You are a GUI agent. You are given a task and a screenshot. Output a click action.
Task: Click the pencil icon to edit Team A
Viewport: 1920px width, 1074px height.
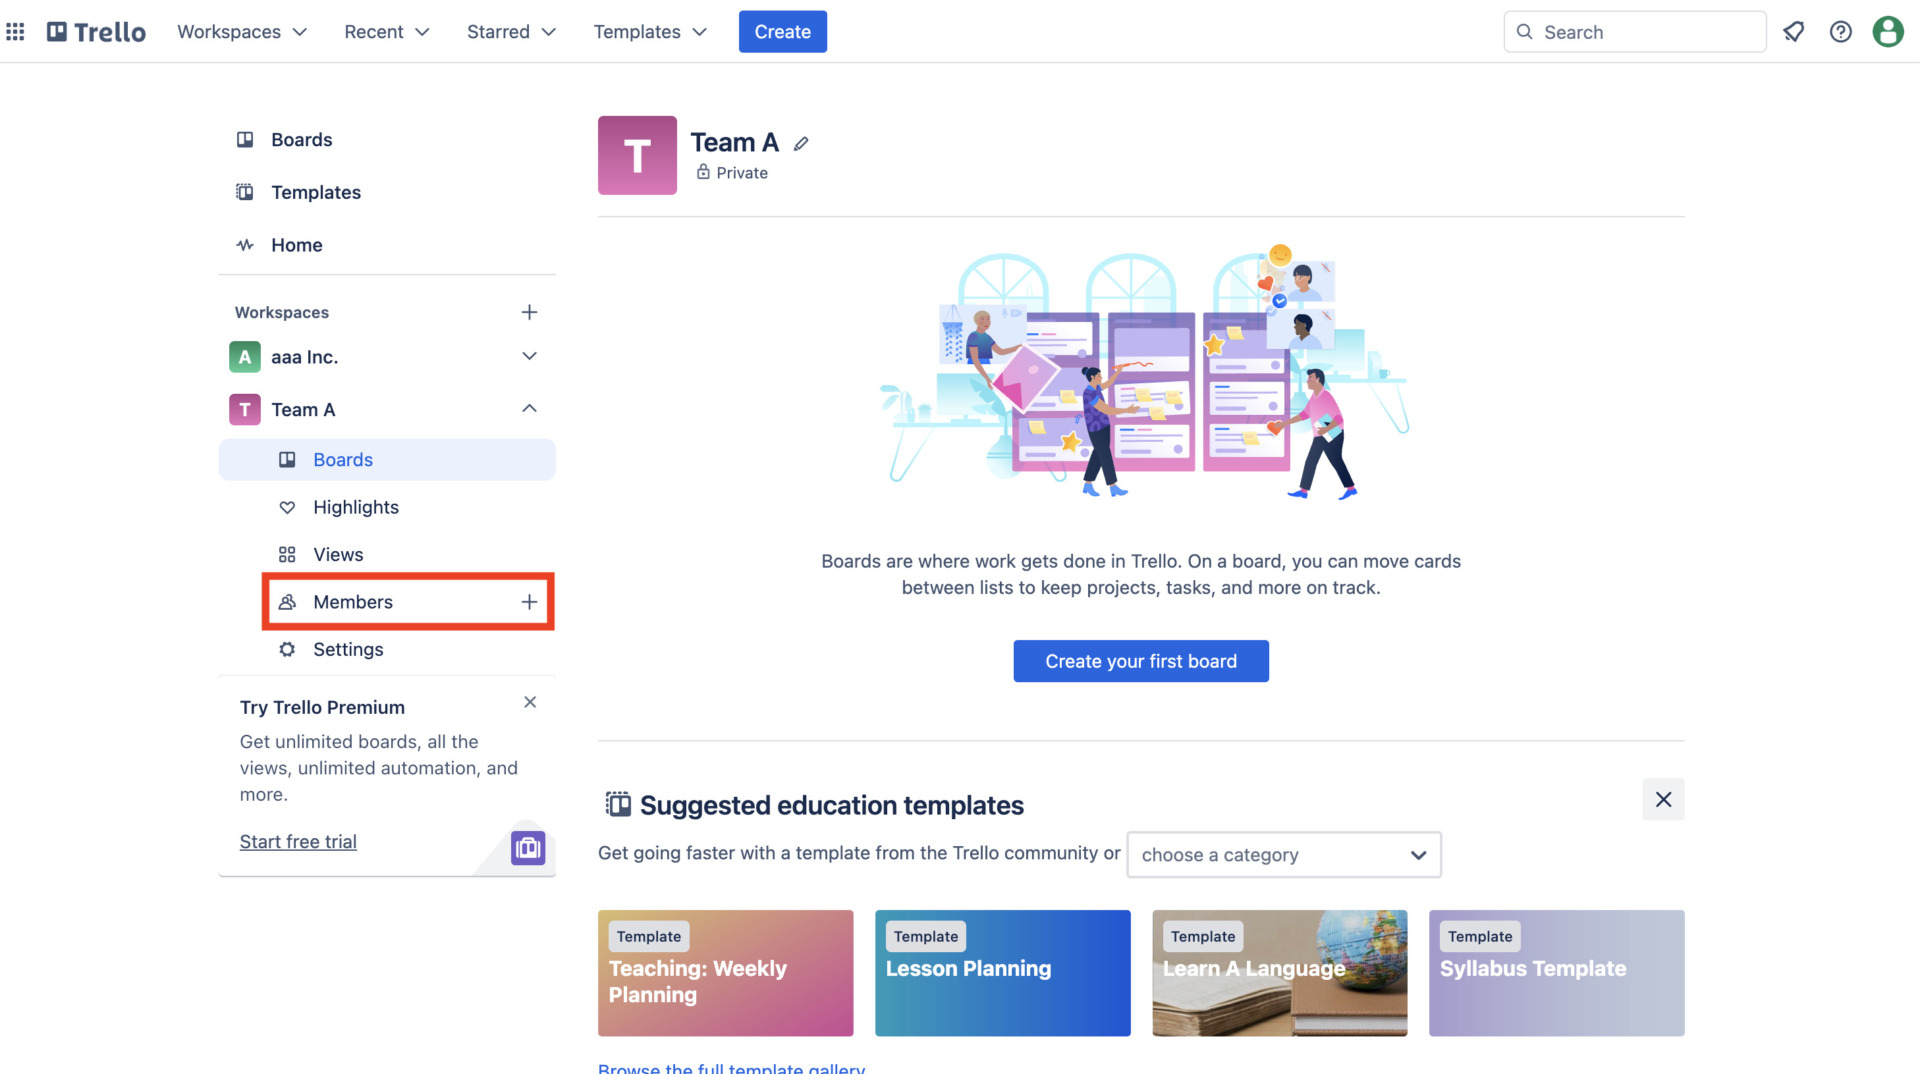click(801, 144)
